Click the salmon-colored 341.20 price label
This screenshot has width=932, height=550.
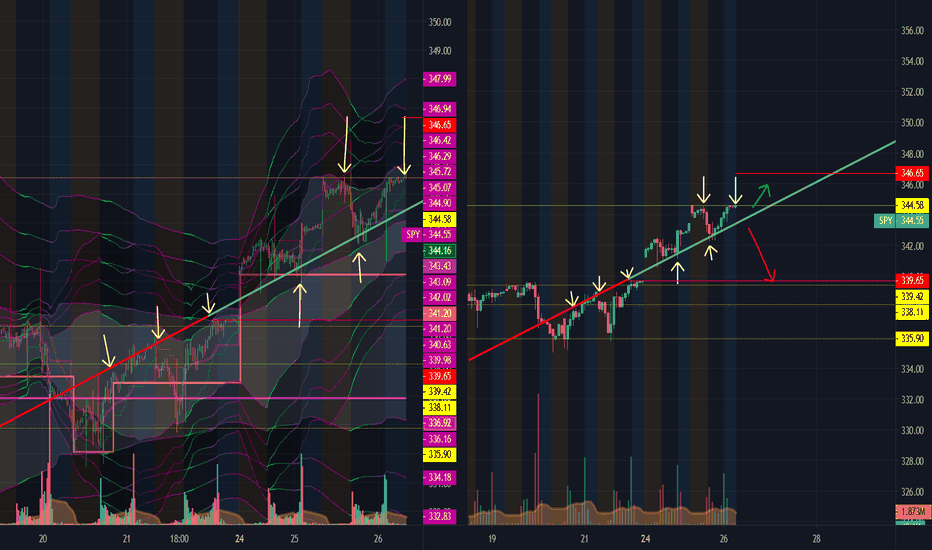[439, 313]
